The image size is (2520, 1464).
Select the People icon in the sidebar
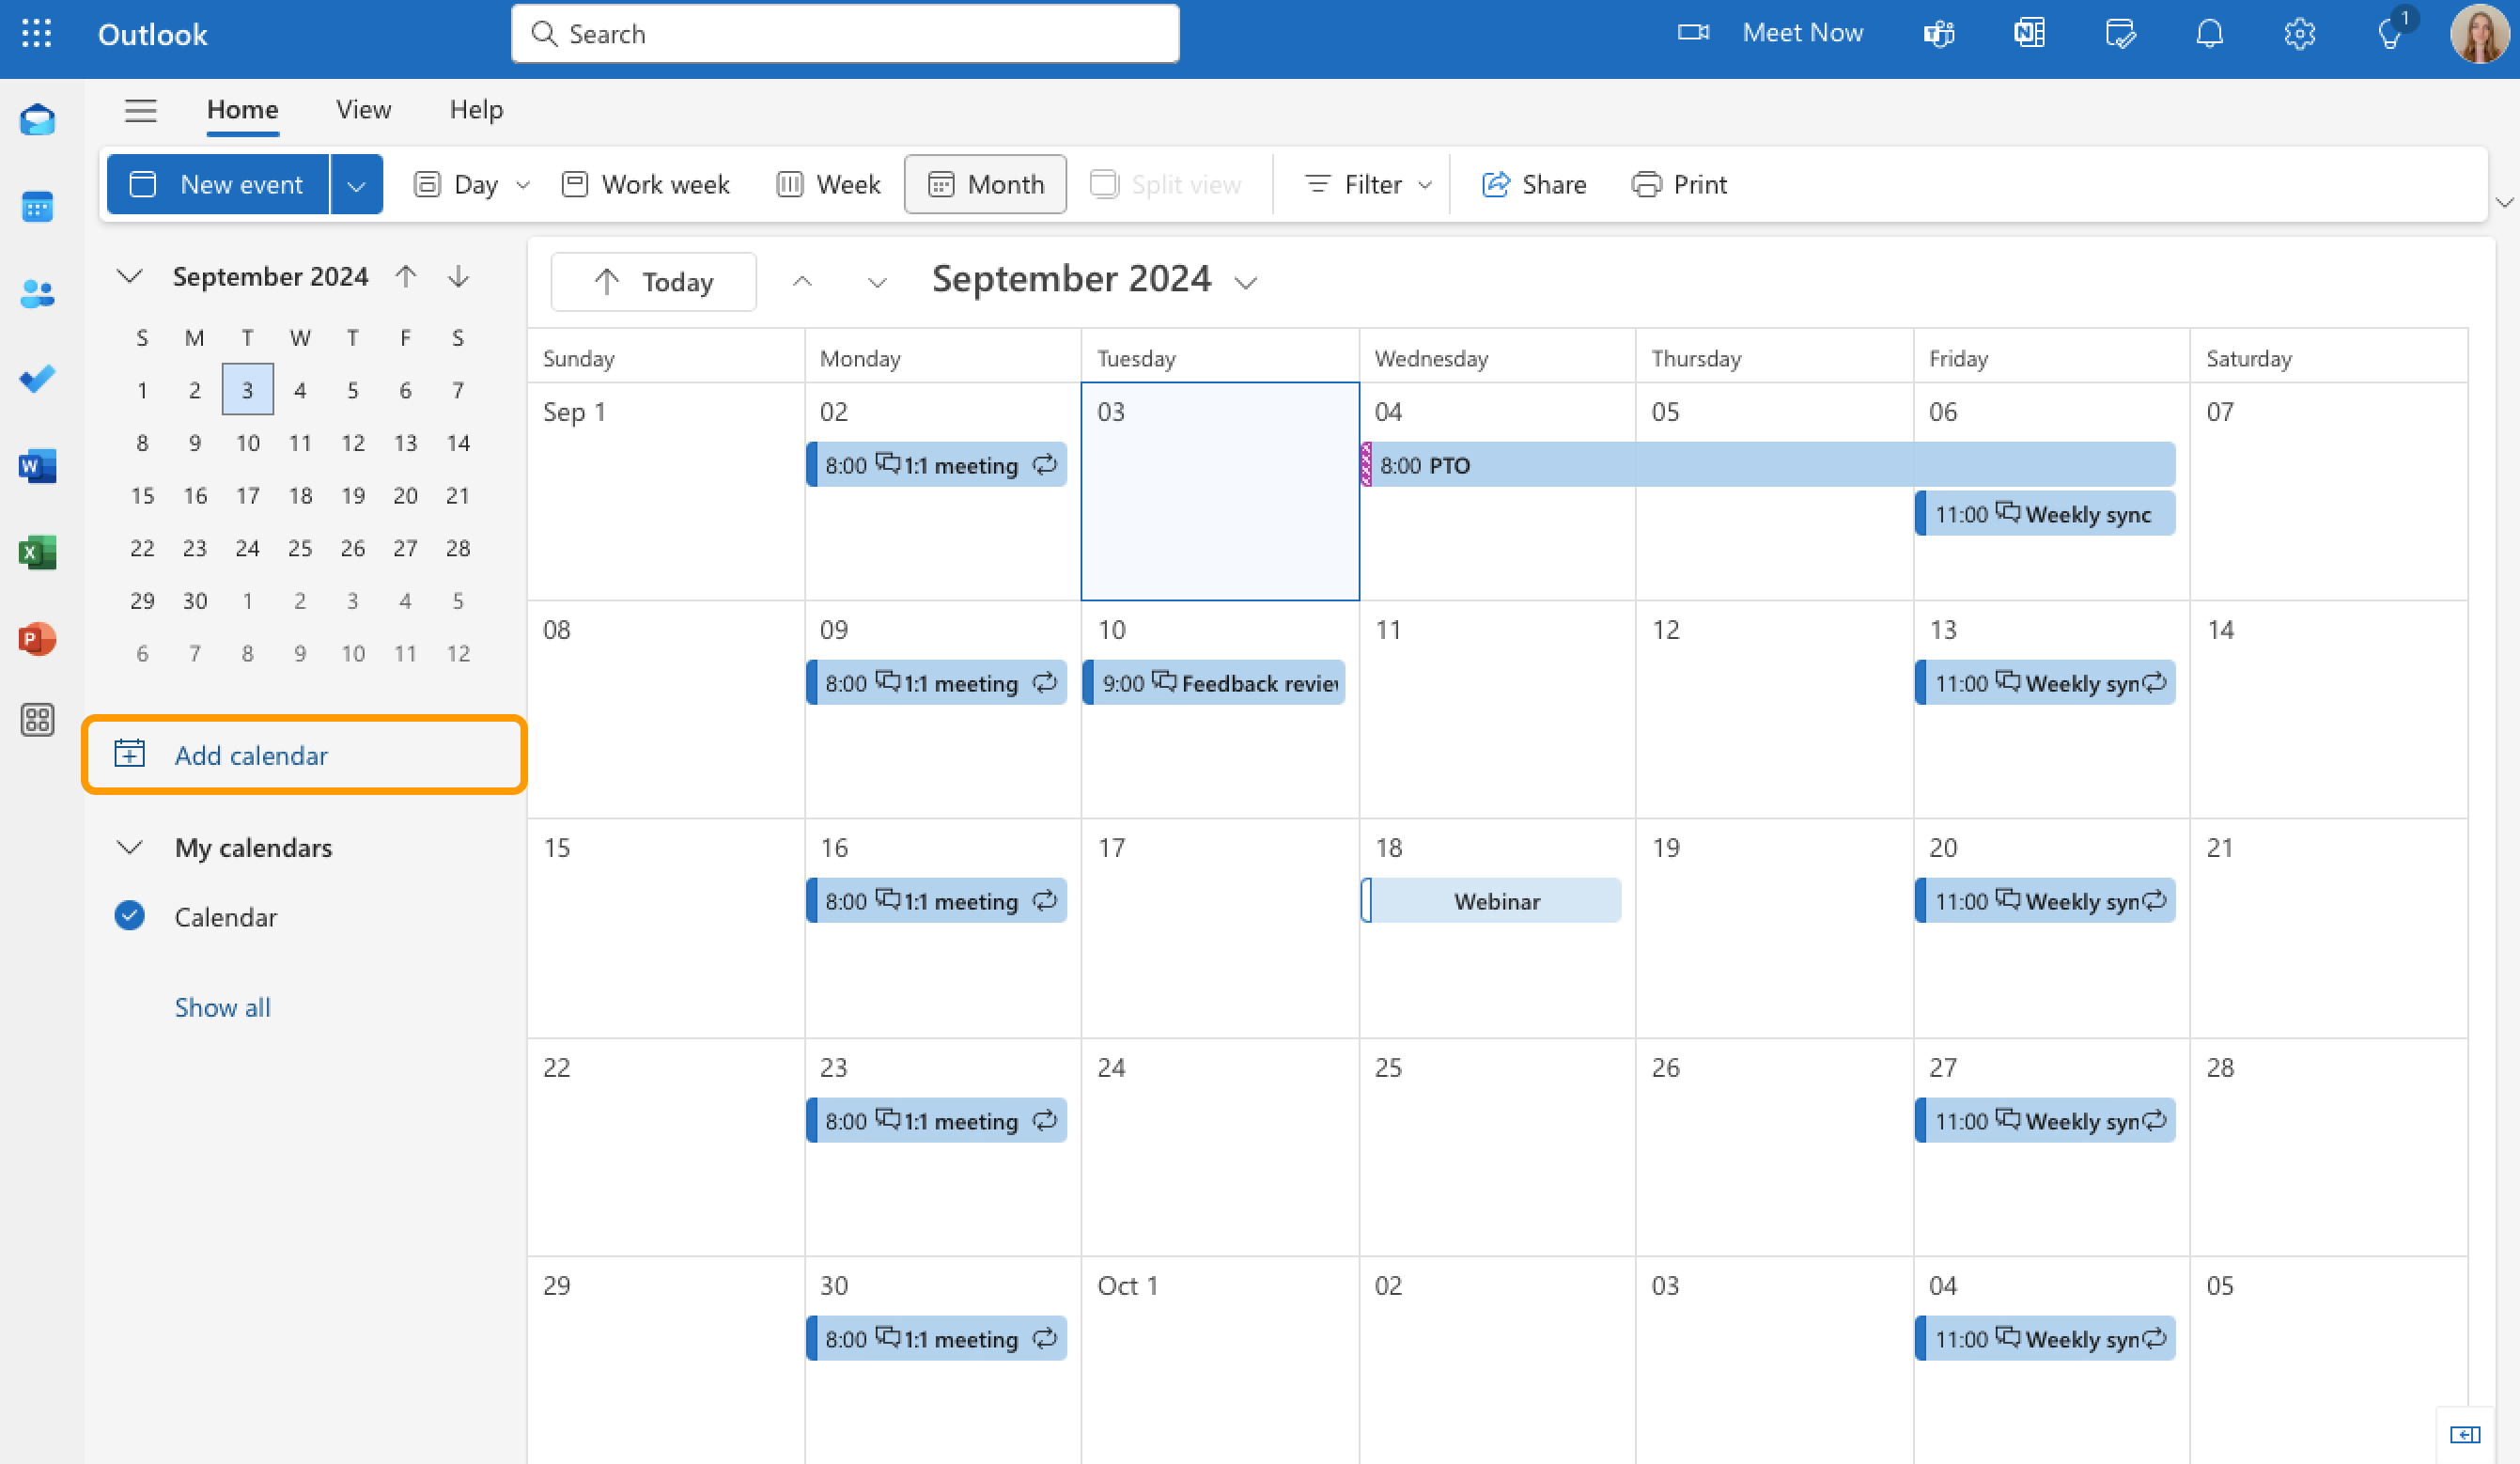pyautogui.click(x=37, y=293)
